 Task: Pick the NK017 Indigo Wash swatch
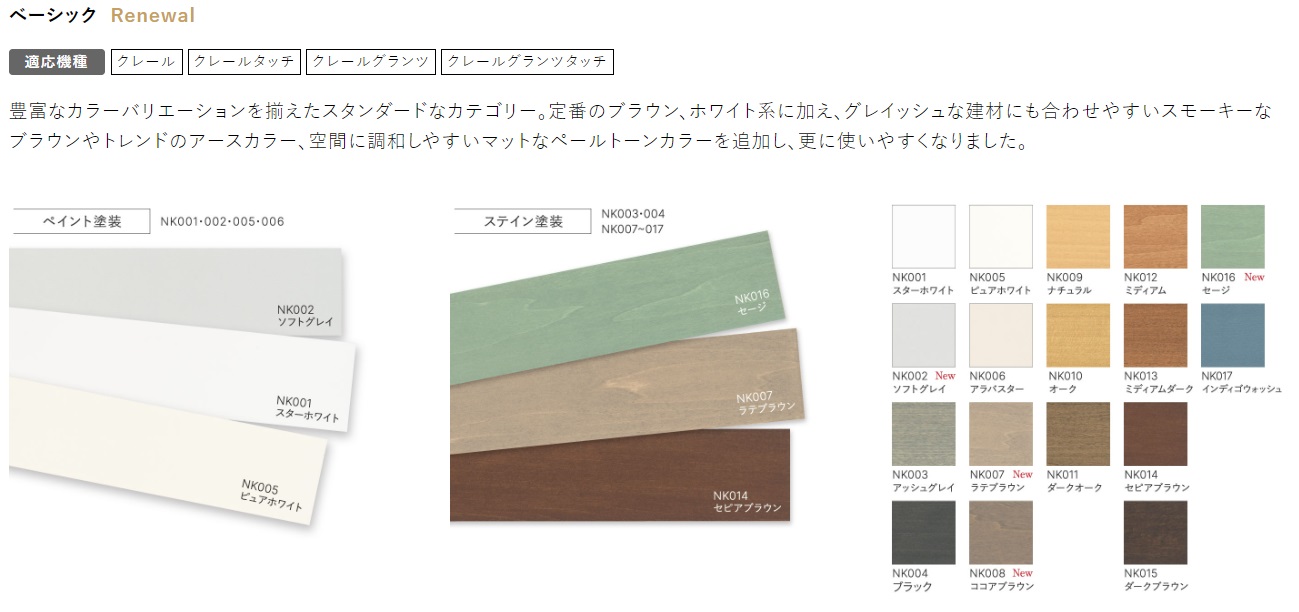(x=1233, y=336)
